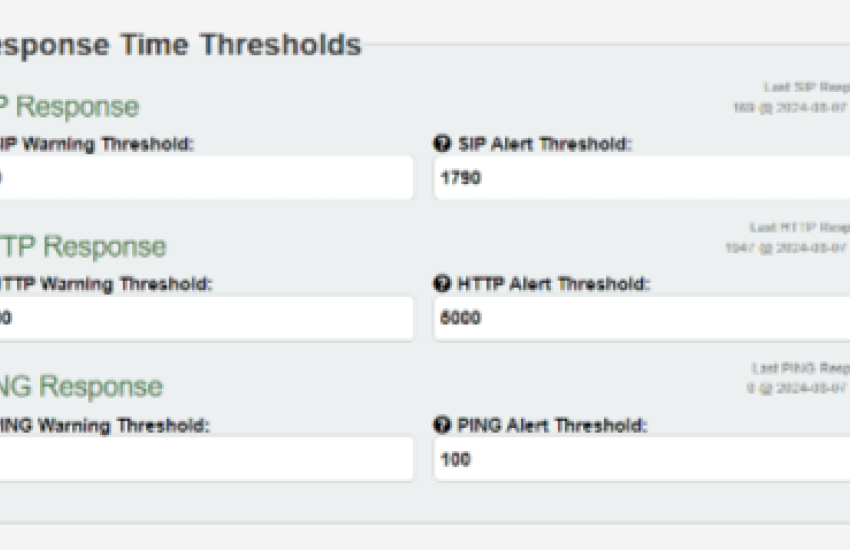Click the SIP Alert Threshold help icon
This screenshot has width=850, height=550.
[x=442, y=144]
